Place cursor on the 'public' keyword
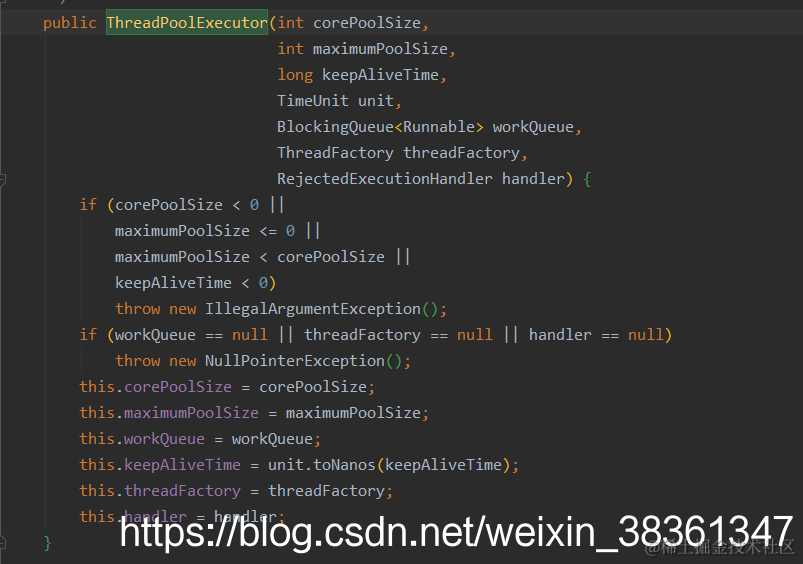 tap(70, 23)
